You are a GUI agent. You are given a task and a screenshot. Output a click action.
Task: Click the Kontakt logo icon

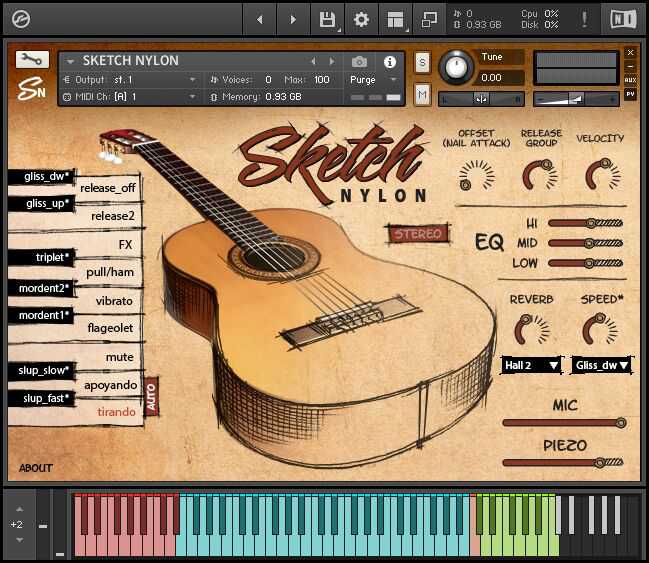21,19
